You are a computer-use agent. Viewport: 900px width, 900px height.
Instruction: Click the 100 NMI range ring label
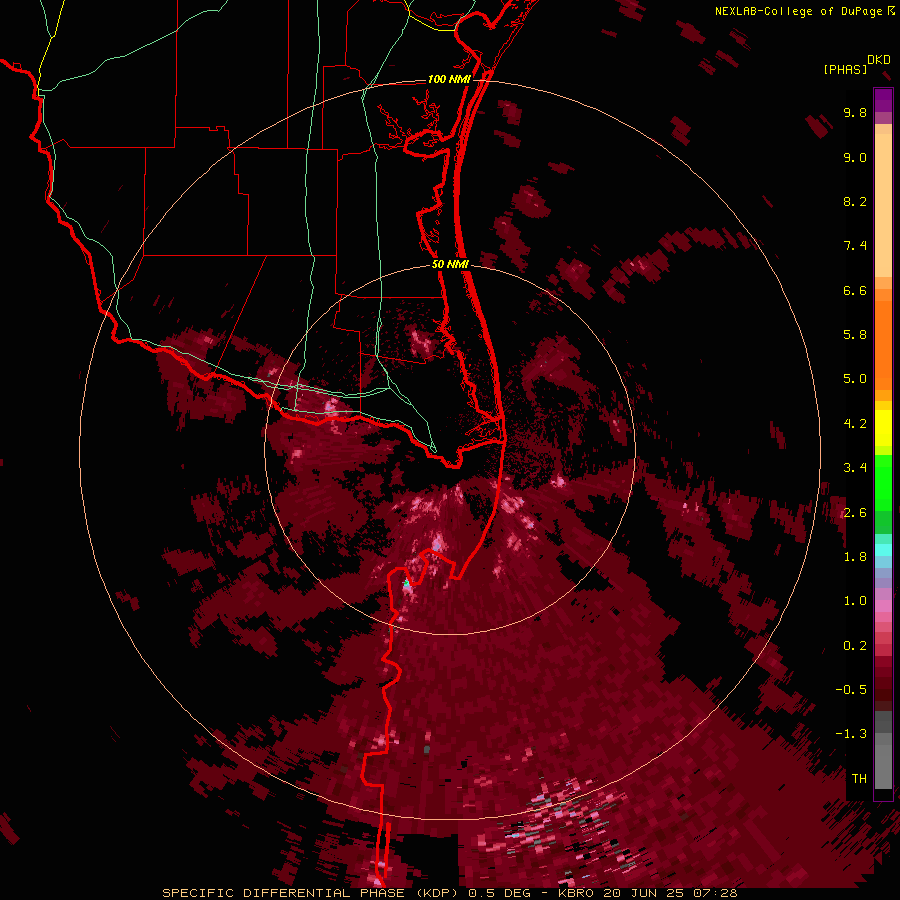(x=449, y=79)
